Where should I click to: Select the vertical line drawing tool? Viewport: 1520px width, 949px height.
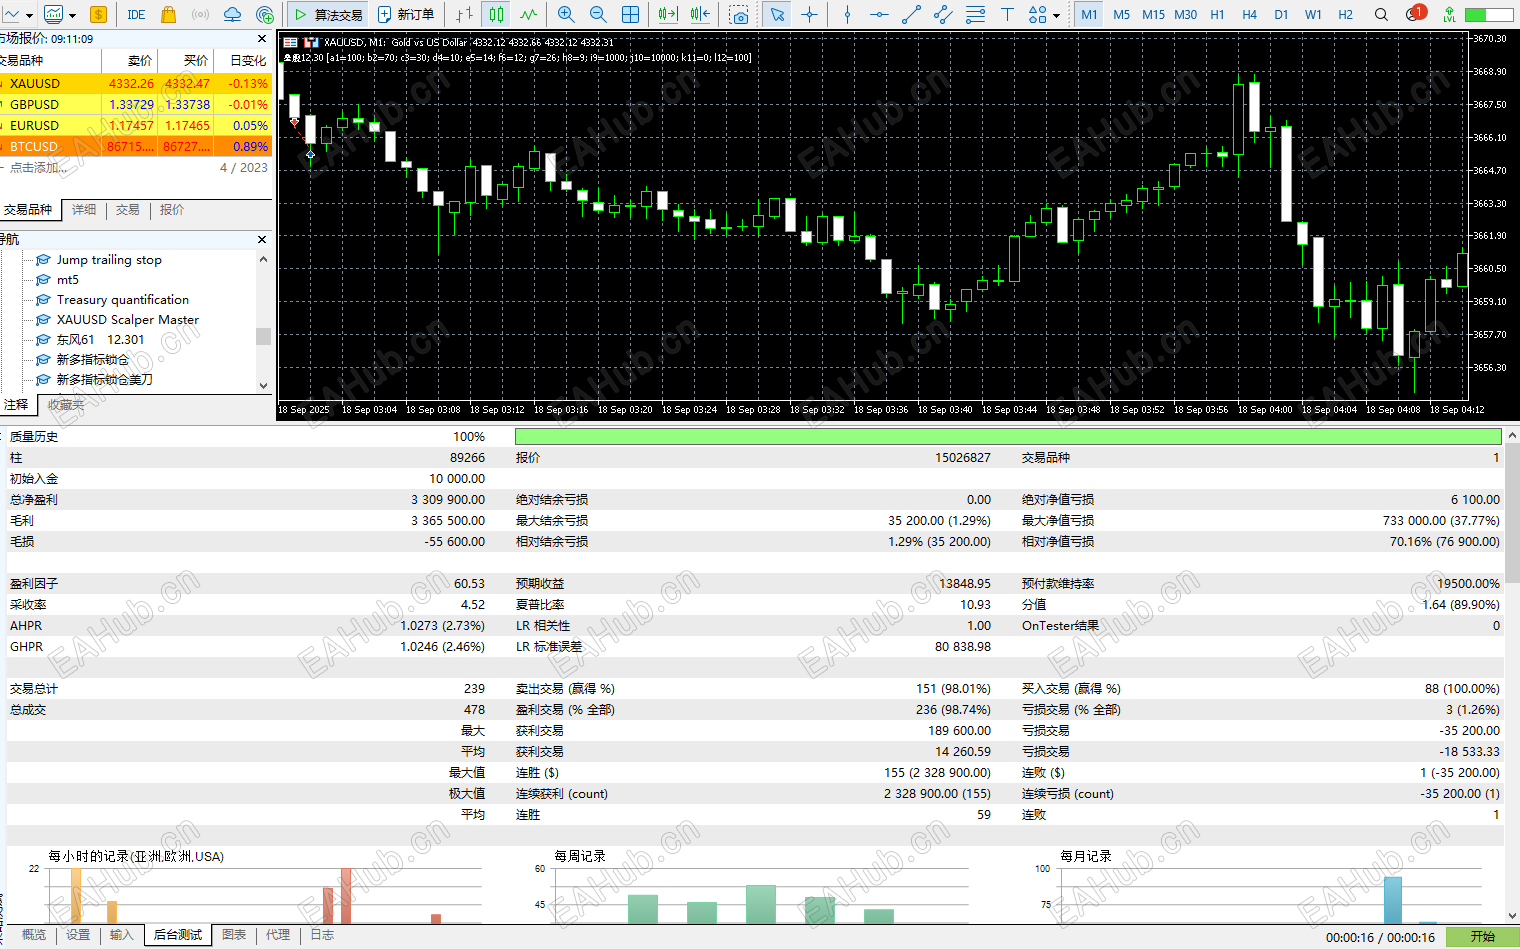pos(847,14)
